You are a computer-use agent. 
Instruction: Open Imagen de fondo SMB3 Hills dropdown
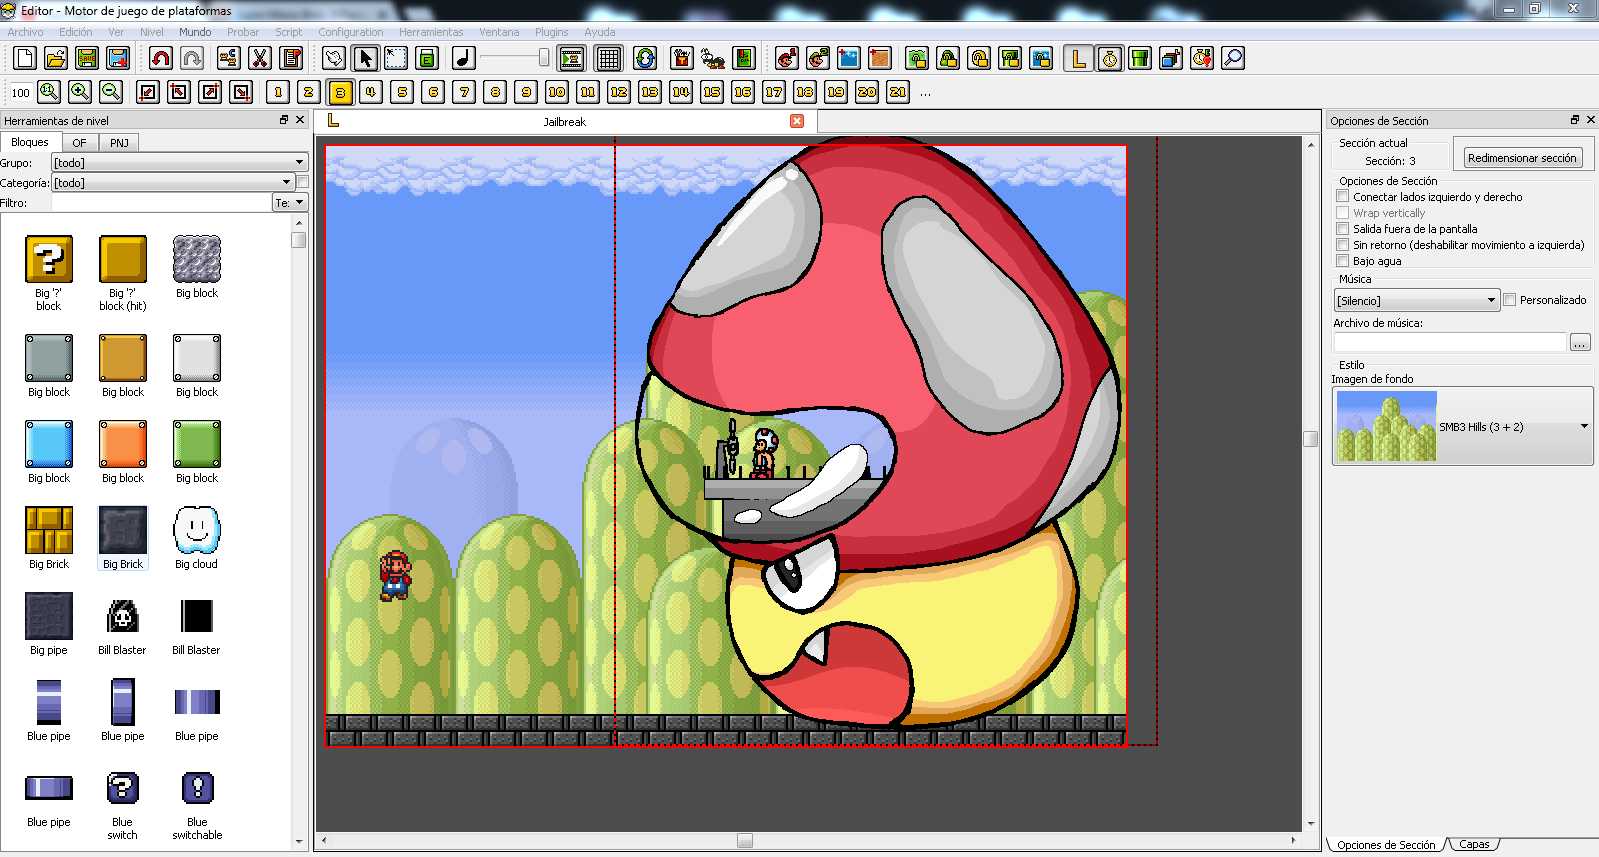(x=1463, y=426)
